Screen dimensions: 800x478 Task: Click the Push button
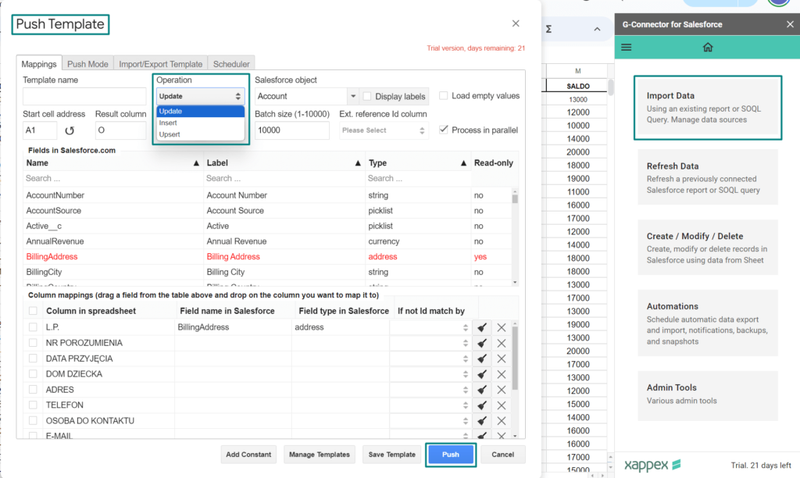(451, 455)
